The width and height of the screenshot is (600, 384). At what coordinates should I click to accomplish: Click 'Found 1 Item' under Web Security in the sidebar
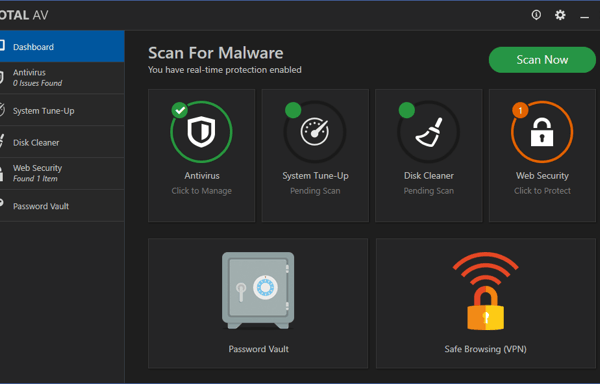tap(35, 179)
